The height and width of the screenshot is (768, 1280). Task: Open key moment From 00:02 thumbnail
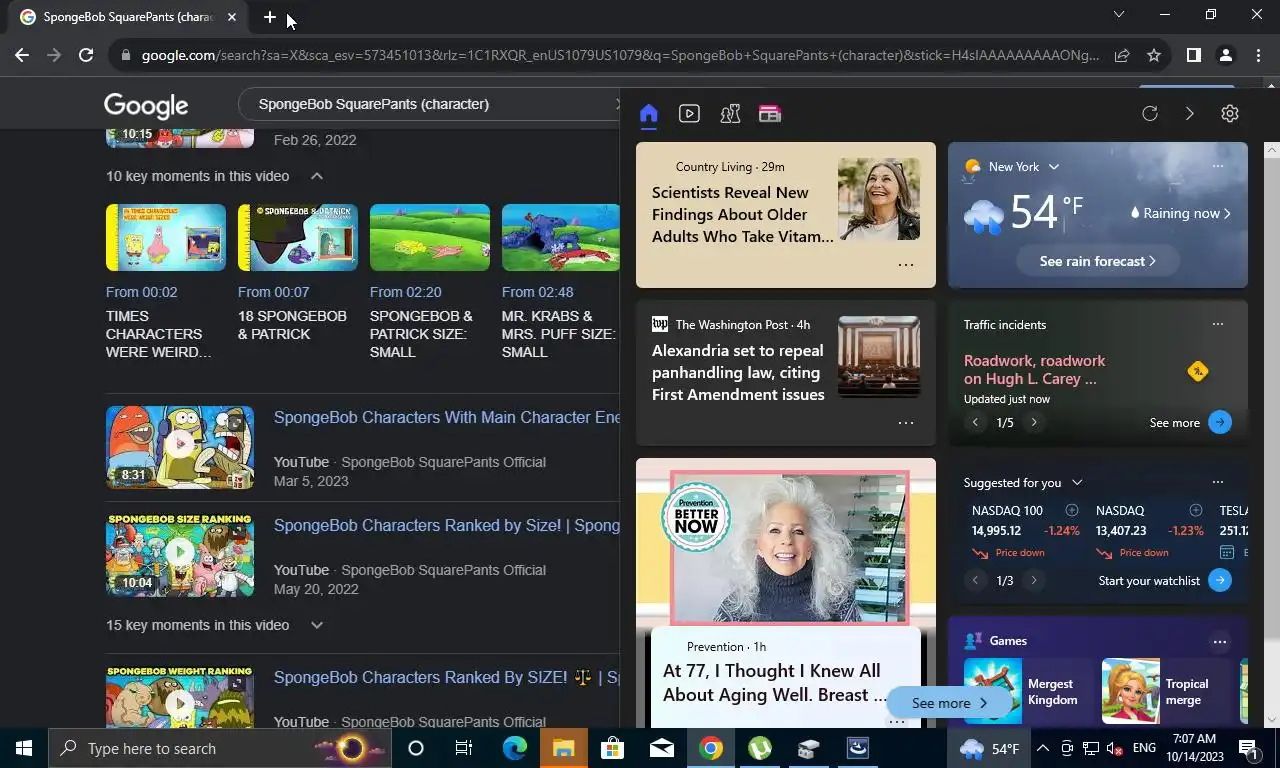click(x=166, y=238)
